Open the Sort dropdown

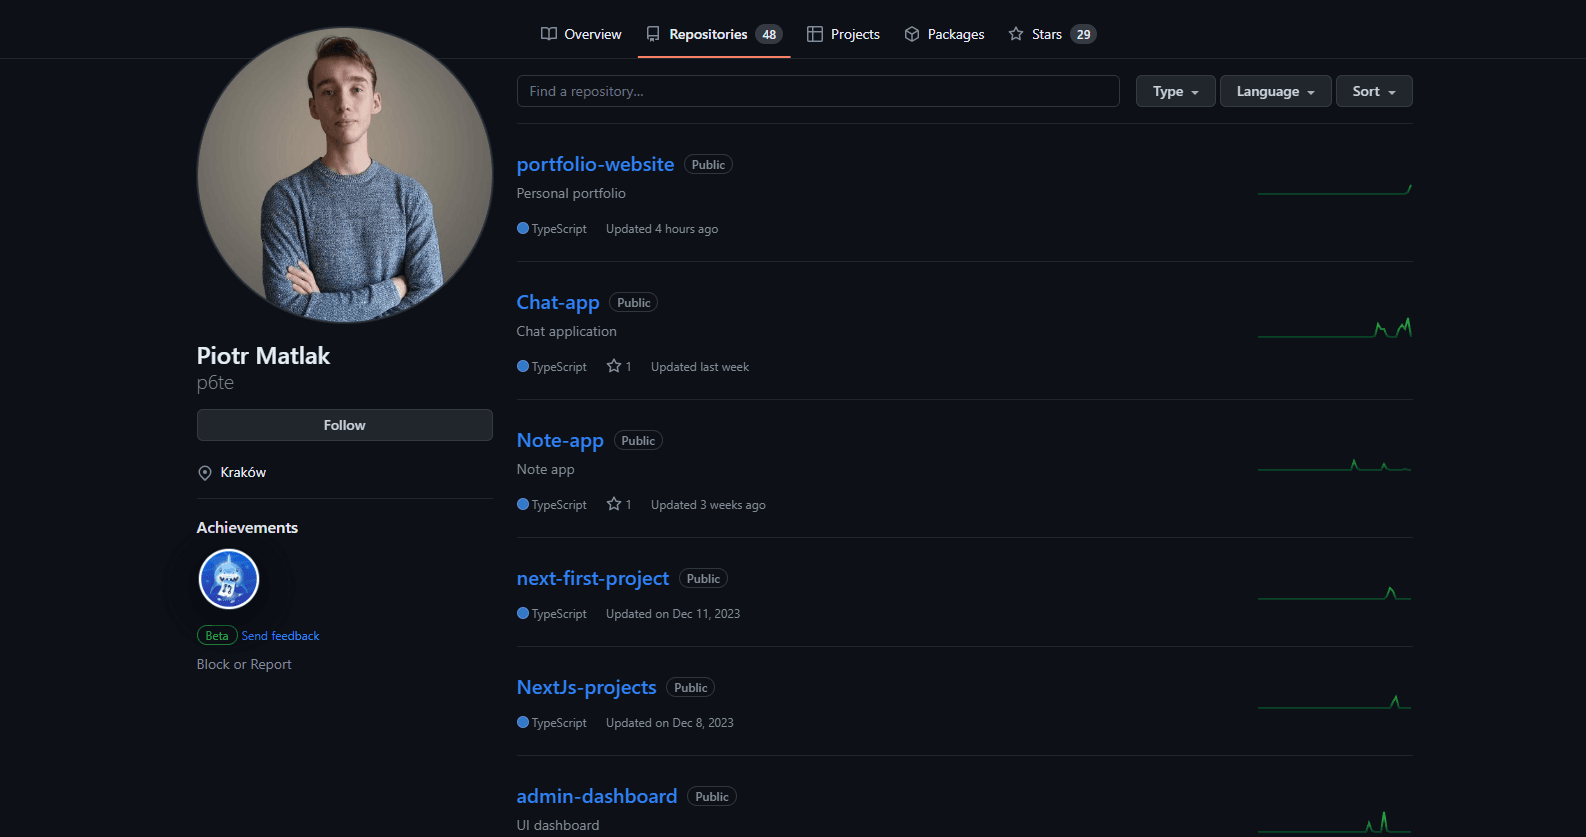[x=1374, y=91]
